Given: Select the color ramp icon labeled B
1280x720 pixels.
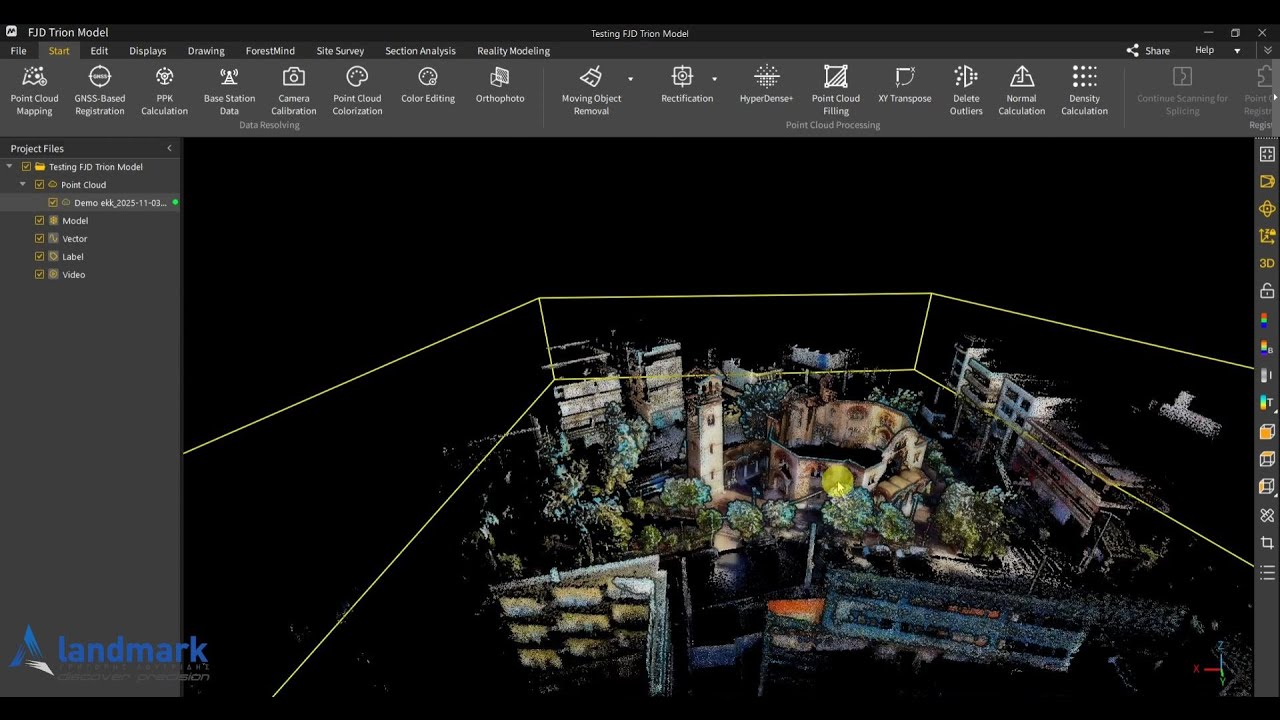Looking at the screenshot, I should (x=1267, y=348).
